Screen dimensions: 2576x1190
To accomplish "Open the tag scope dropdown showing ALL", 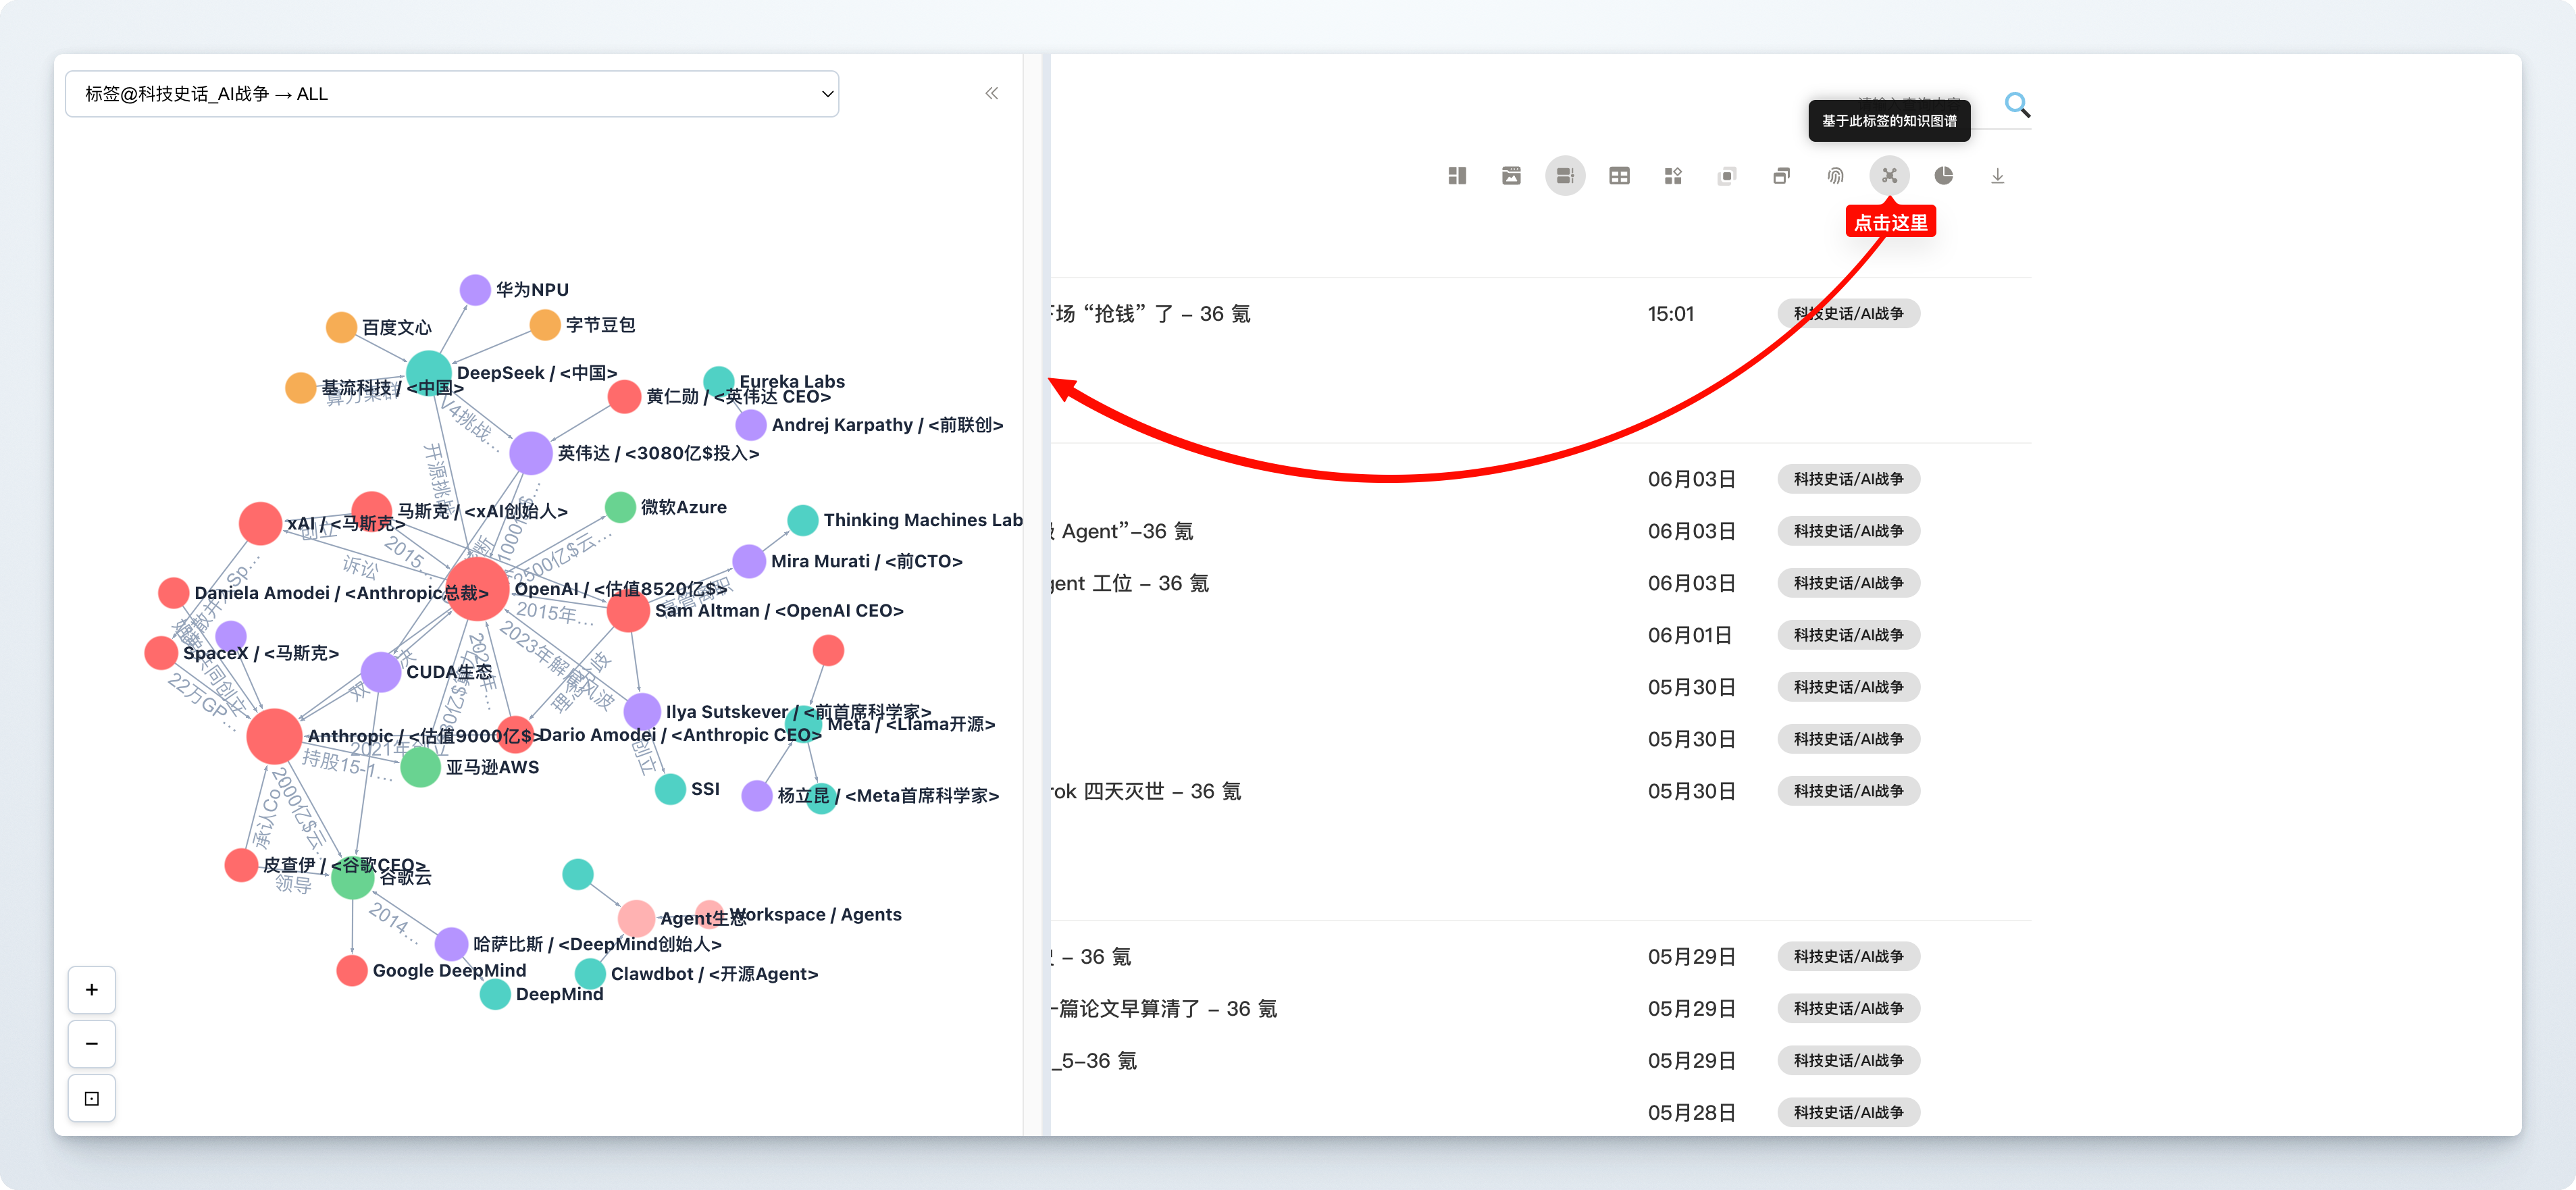I will pos(452,93).
